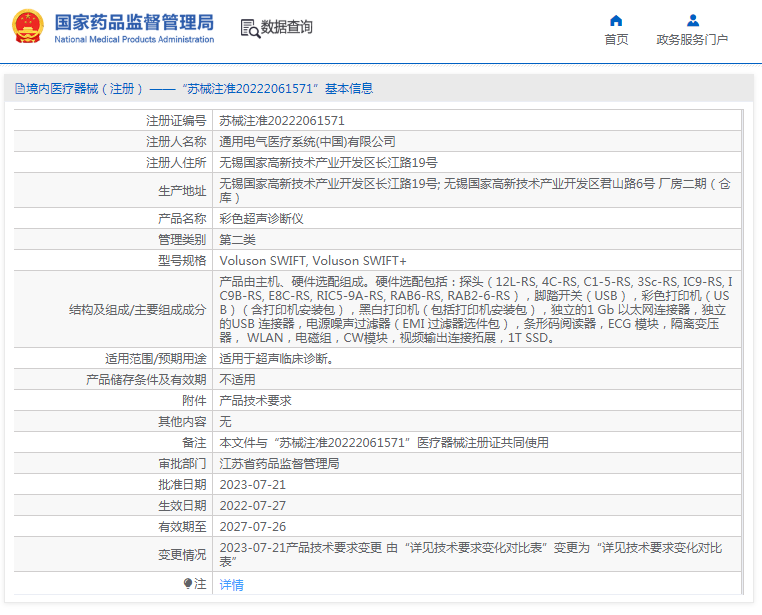Click the 结构及组成/主要组成成分 label
762x615 pixels.
click(138, 309)
